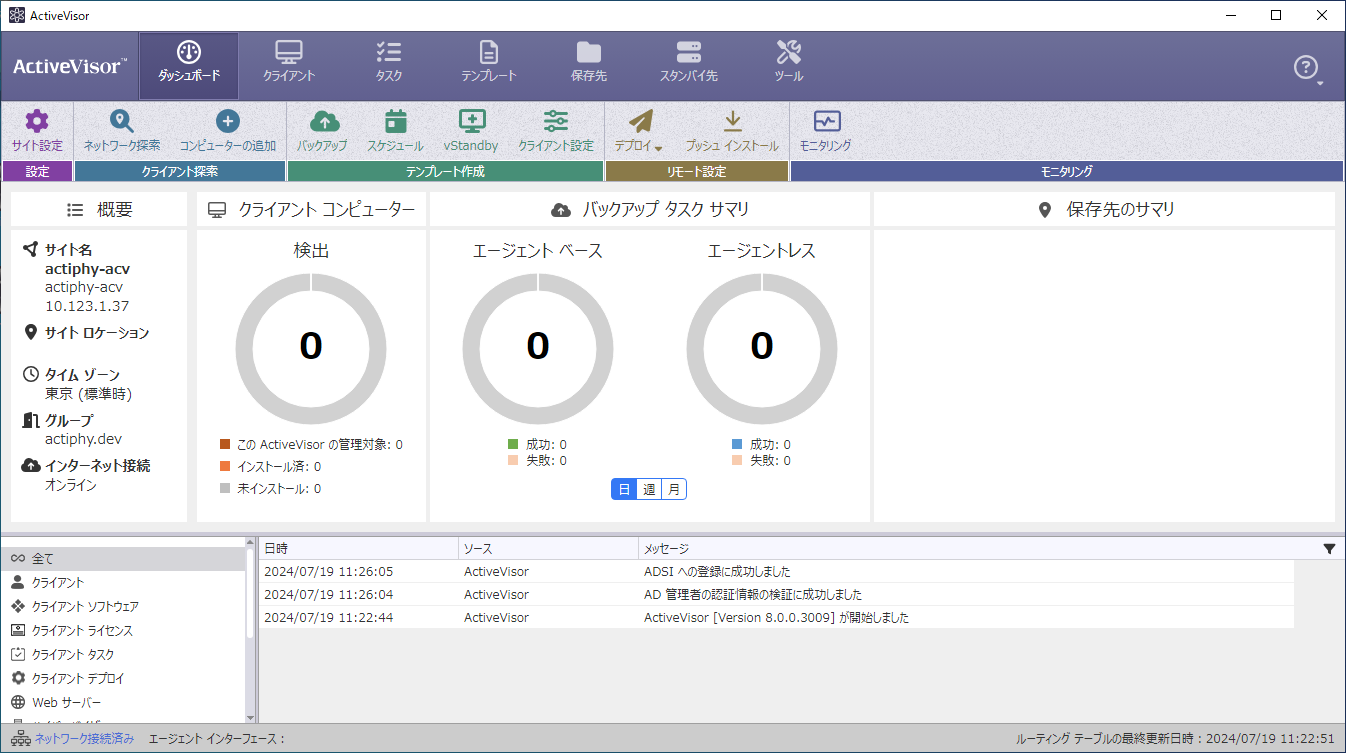Screen dimensions: 1346x753
Task: Select the 週 week view toggle
Action: coord(649,489)
